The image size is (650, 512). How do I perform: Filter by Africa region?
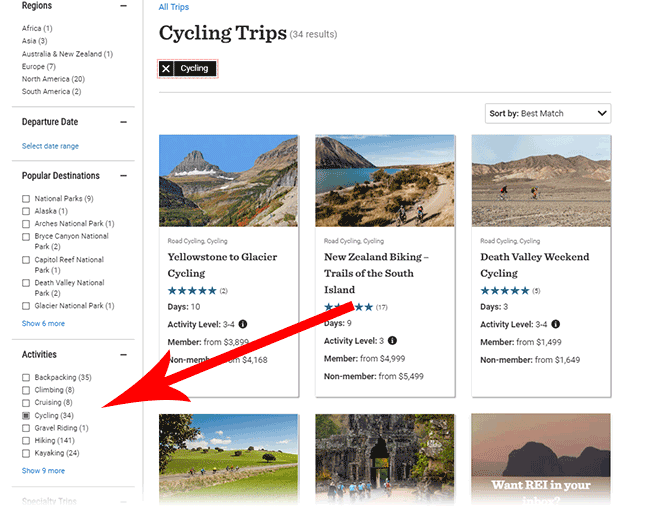(37, 28)
